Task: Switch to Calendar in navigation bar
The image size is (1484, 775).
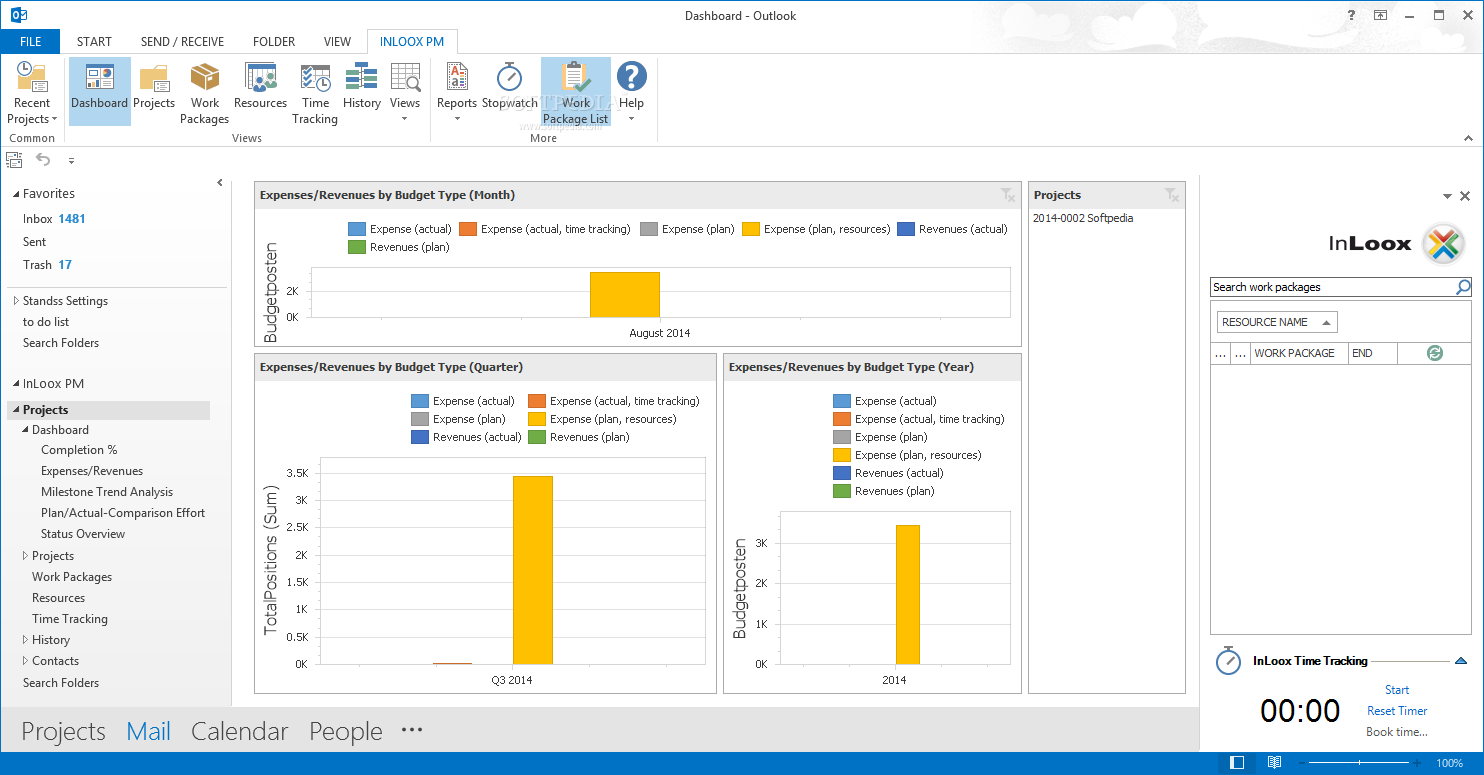Action: 240,731
